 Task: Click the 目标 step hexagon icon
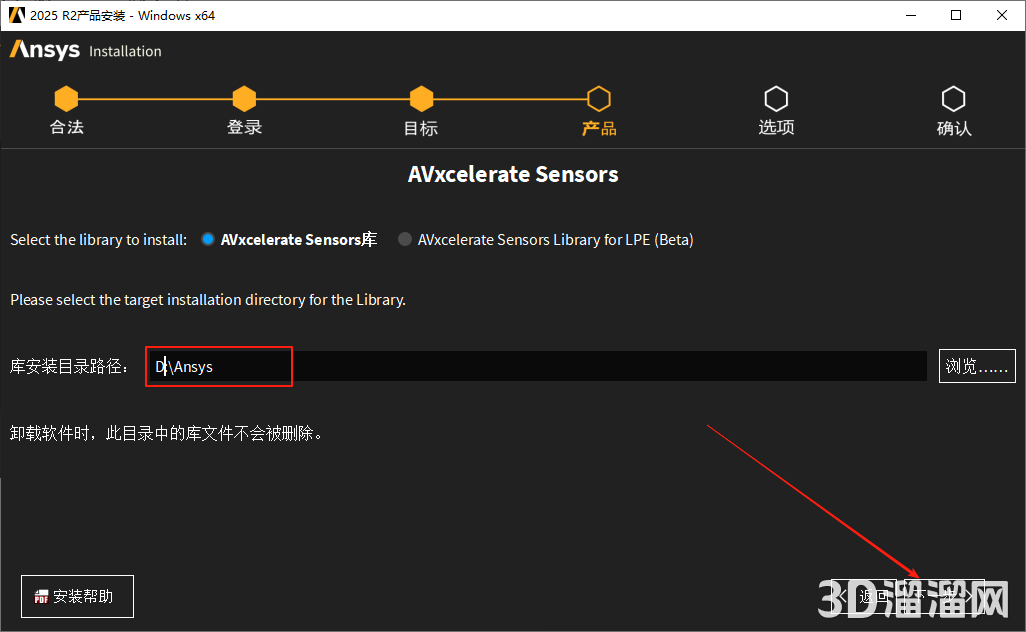coord(421,99)
